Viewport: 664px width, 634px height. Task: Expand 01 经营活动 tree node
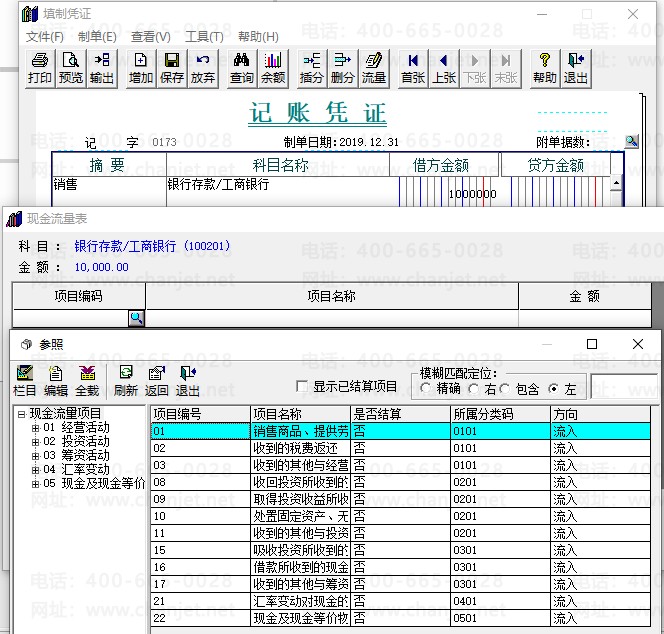[x=35, y=428]
